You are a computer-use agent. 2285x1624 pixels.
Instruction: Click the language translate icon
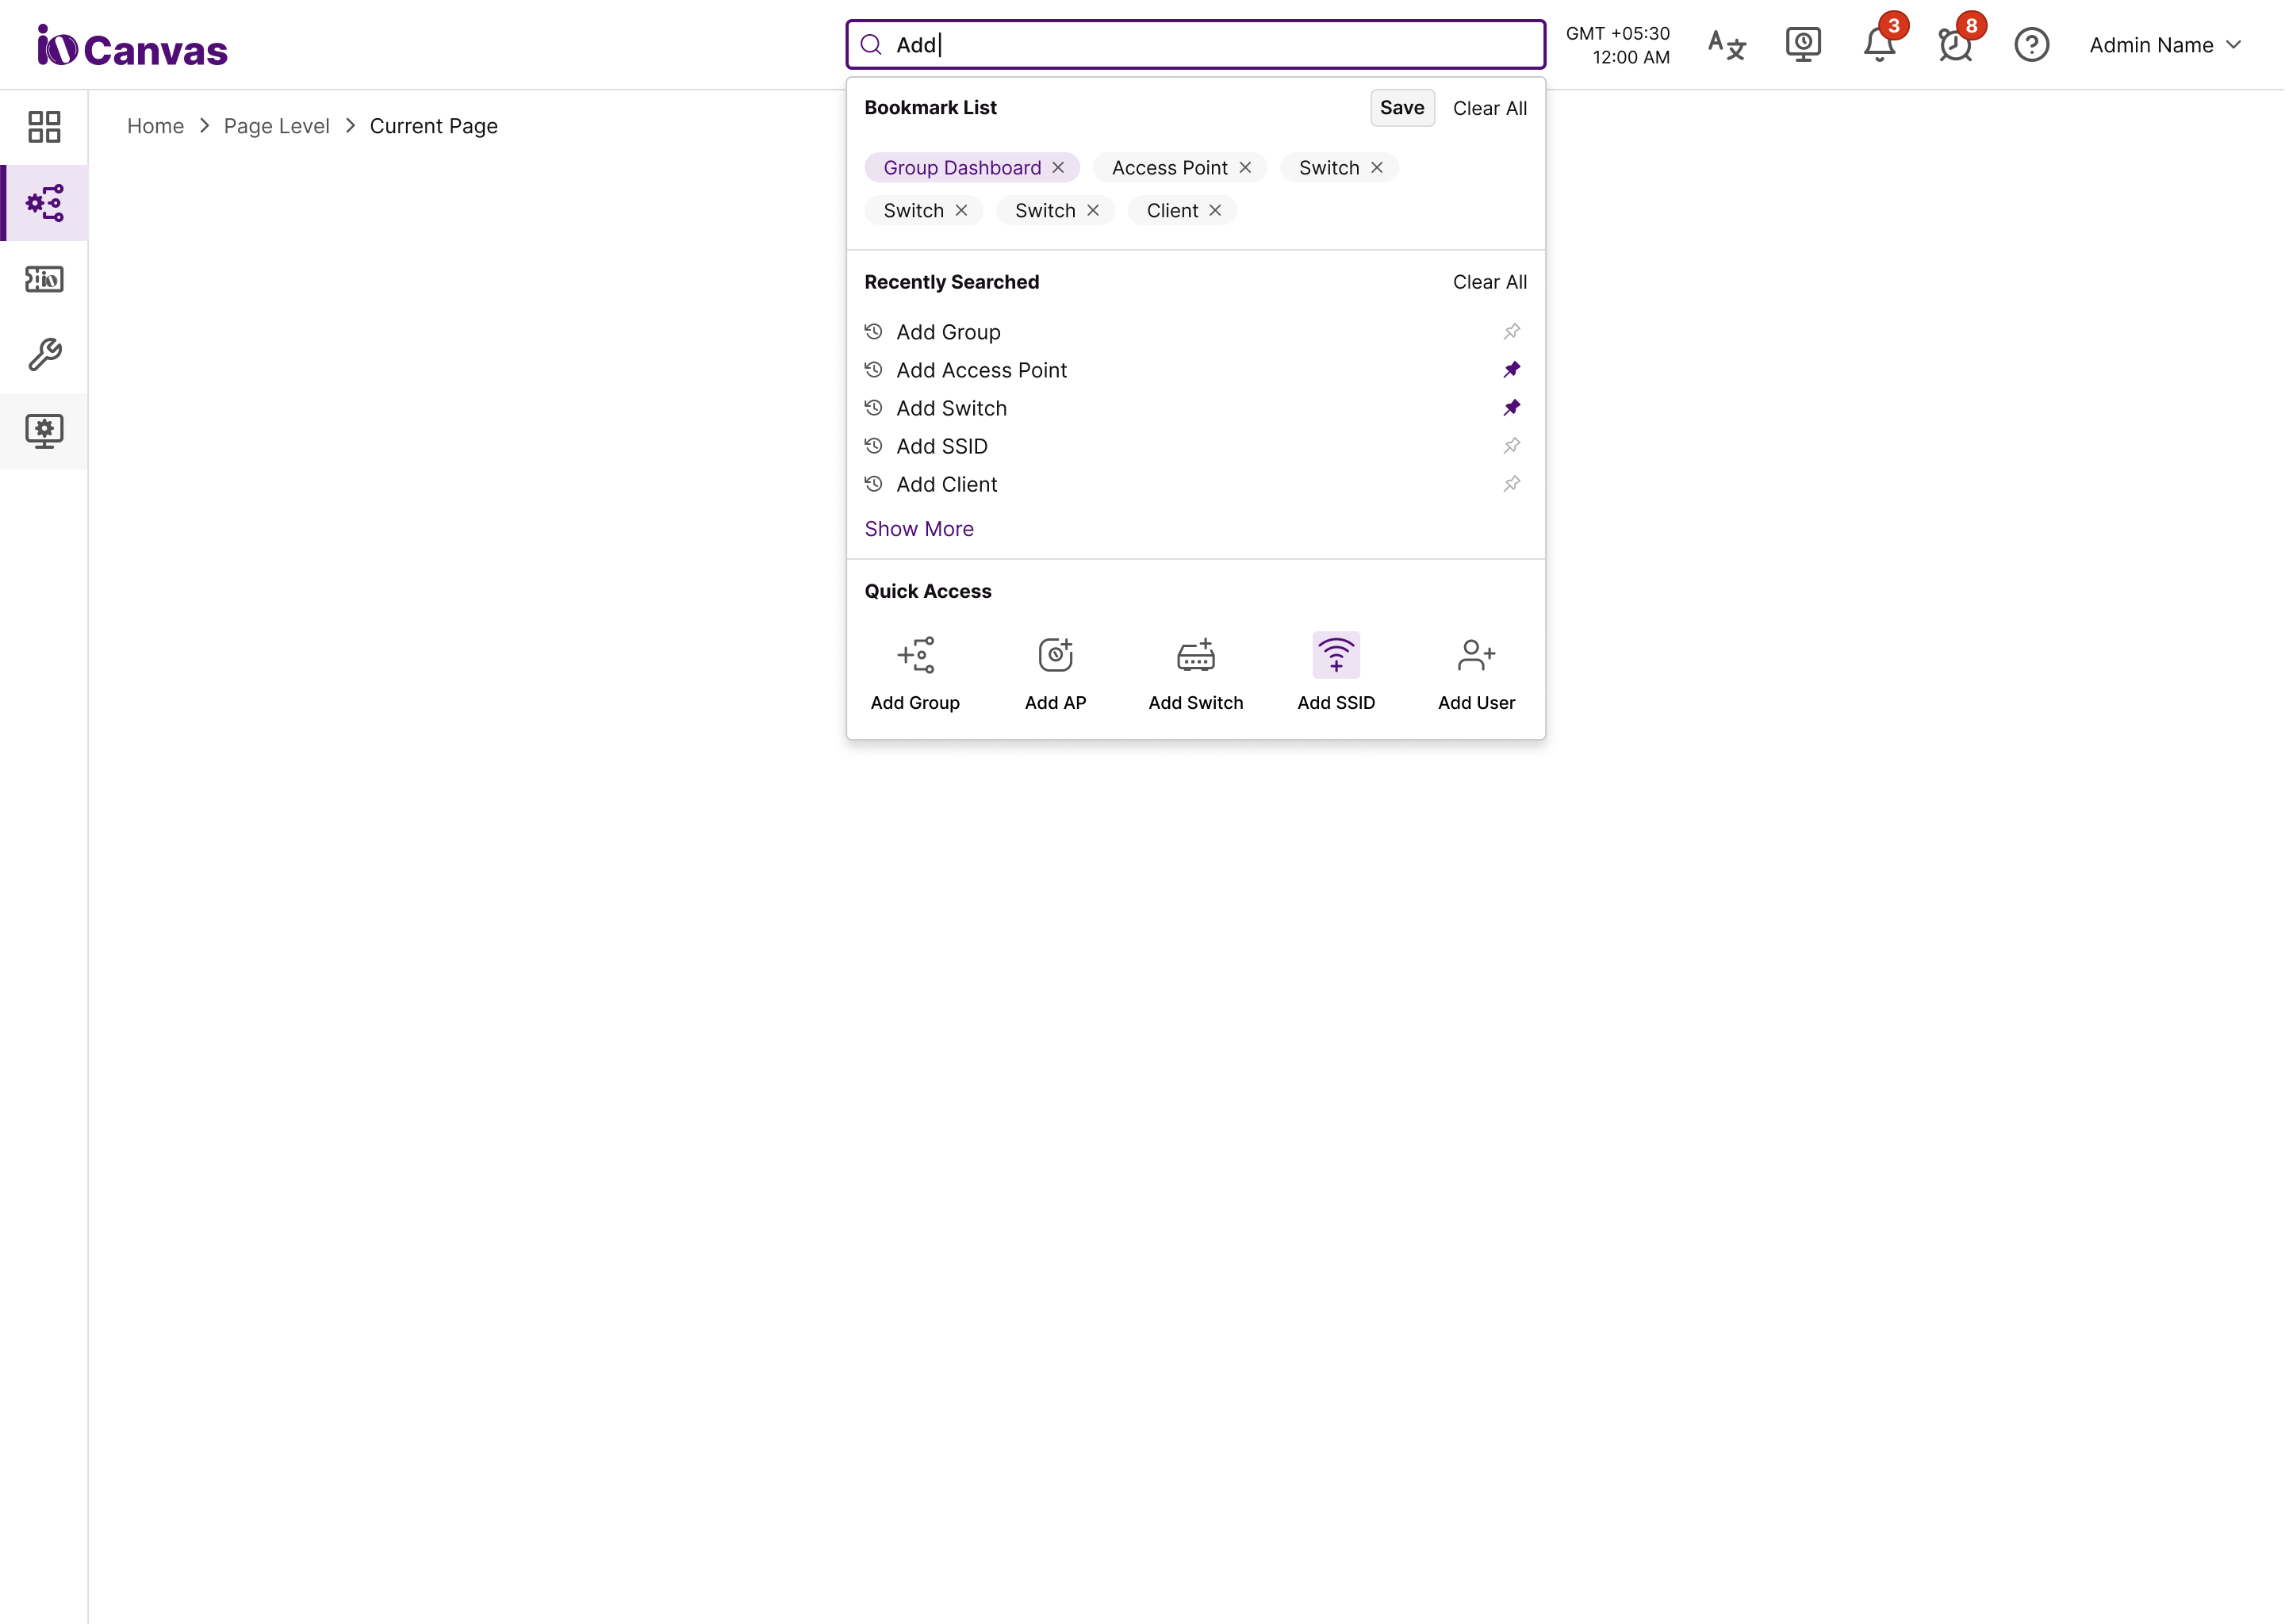(x=1726, y=45)
